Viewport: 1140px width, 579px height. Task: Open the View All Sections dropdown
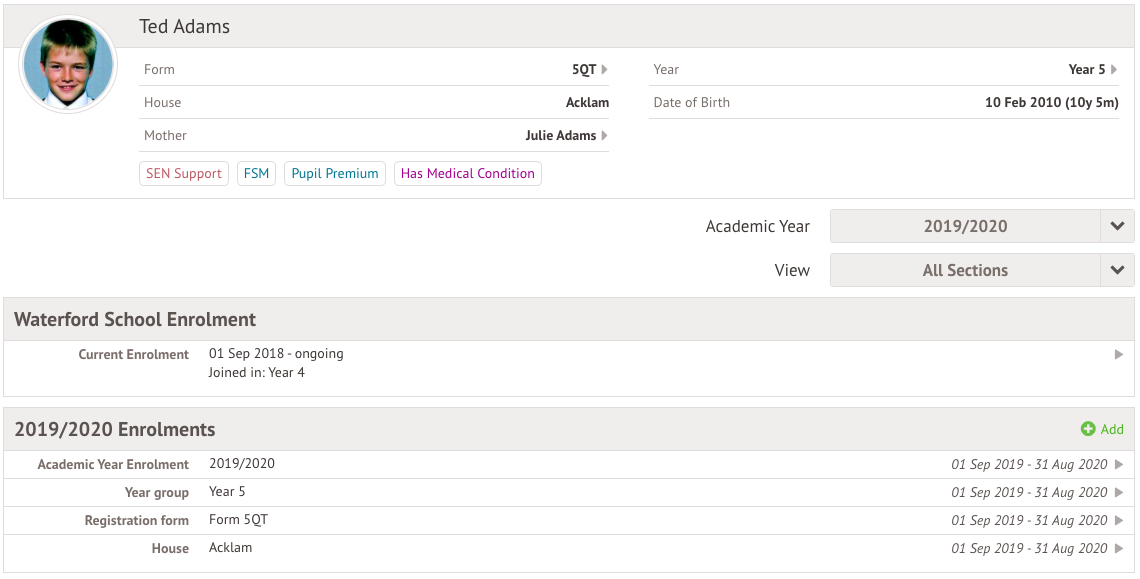964,270
